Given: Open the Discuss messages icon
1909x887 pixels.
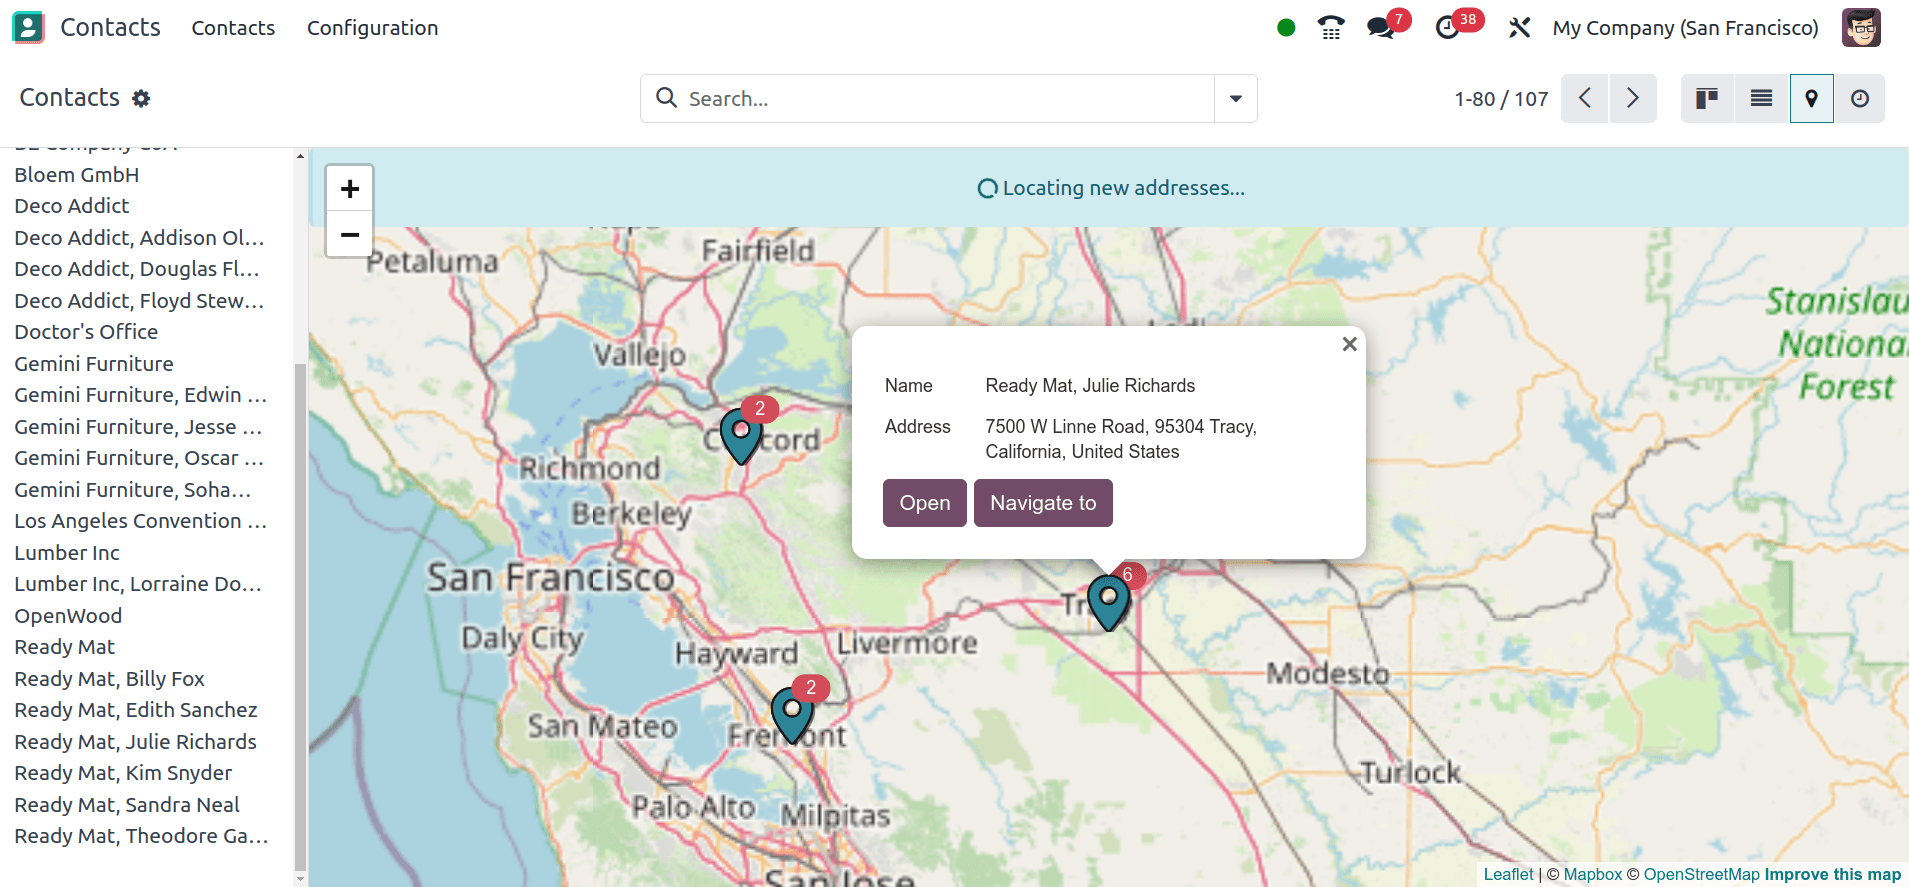Looking at the screenshot, I should tap(1381, 28).
